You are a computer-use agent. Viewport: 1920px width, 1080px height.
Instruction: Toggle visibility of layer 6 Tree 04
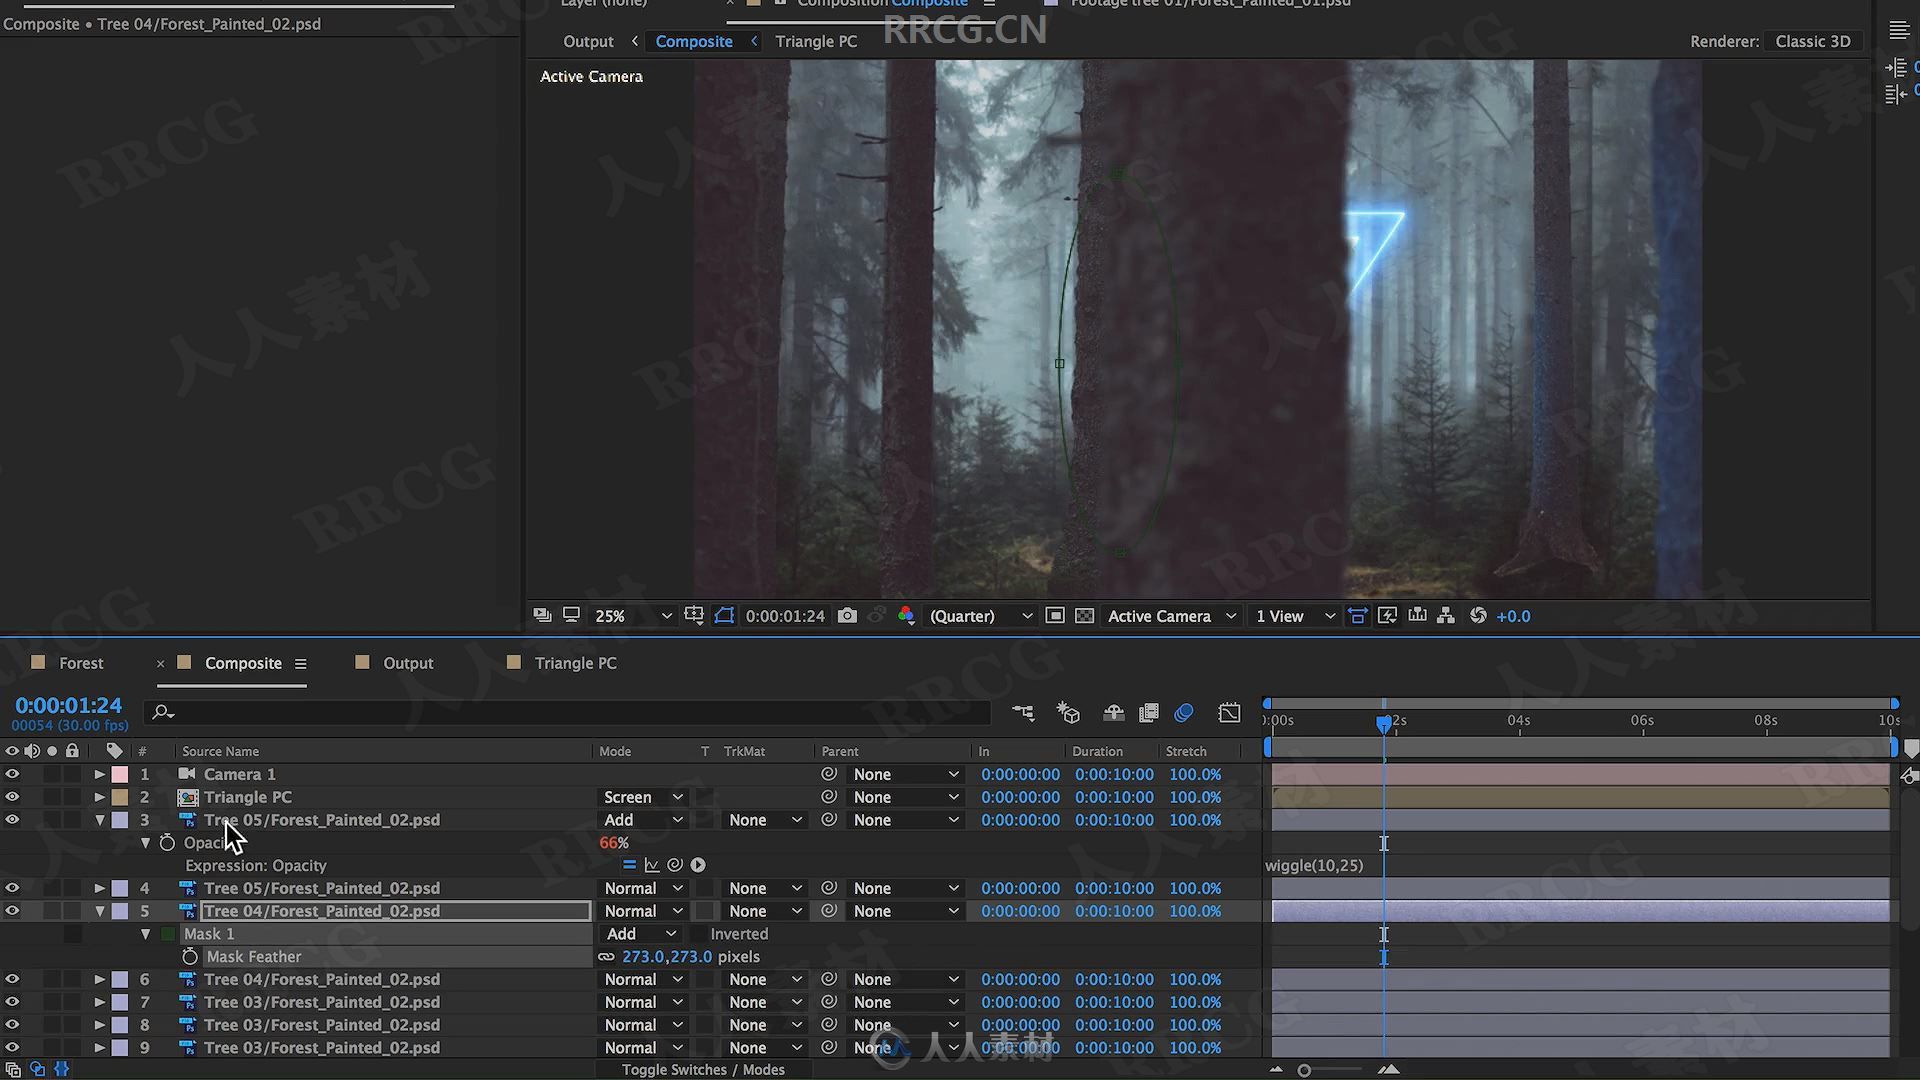point(12,978)
